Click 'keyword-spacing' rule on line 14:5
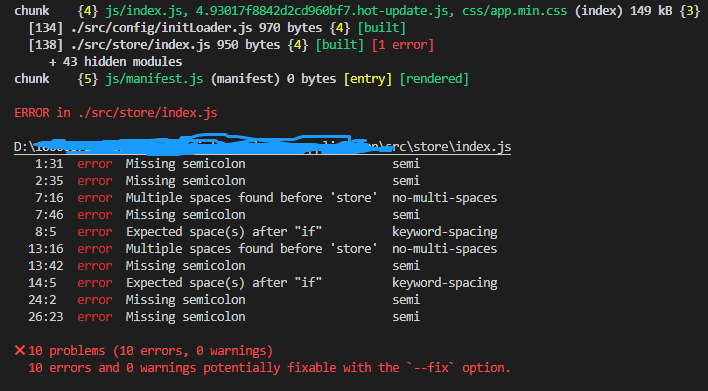The image size is (708, 391). [x=444, y=283]
